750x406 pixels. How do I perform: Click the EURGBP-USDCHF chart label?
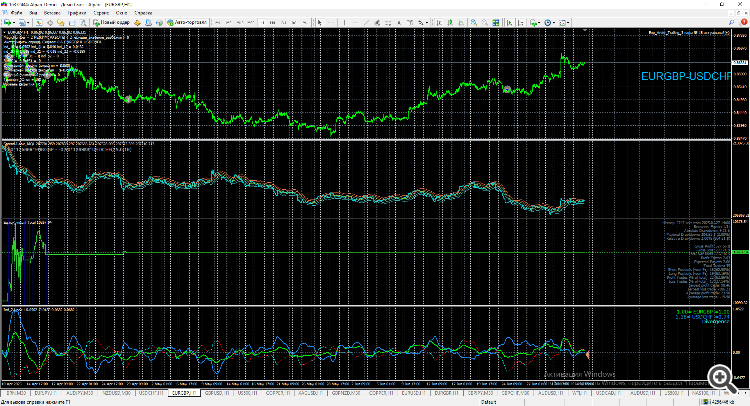[x=686, y=76]
